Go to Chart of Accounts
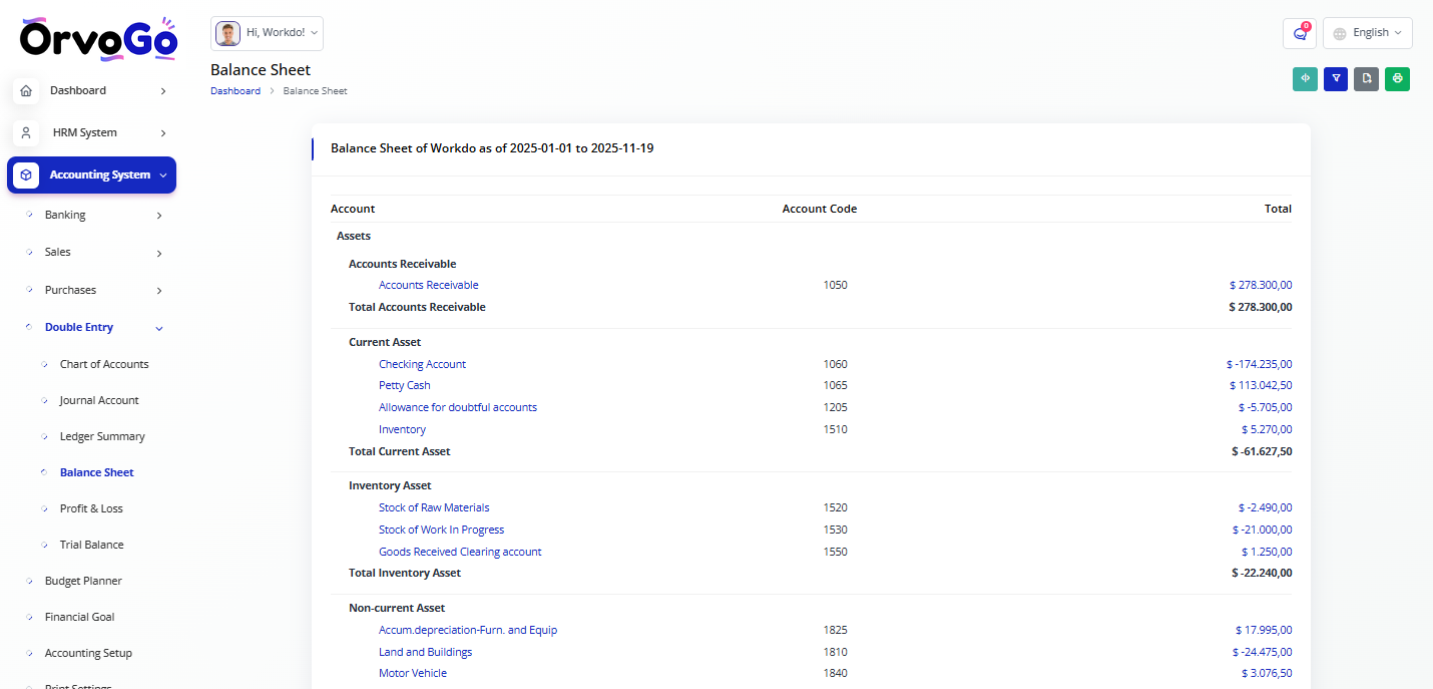Image resolution: width=1433 pixels, height=689 pixels. (104, 364)
